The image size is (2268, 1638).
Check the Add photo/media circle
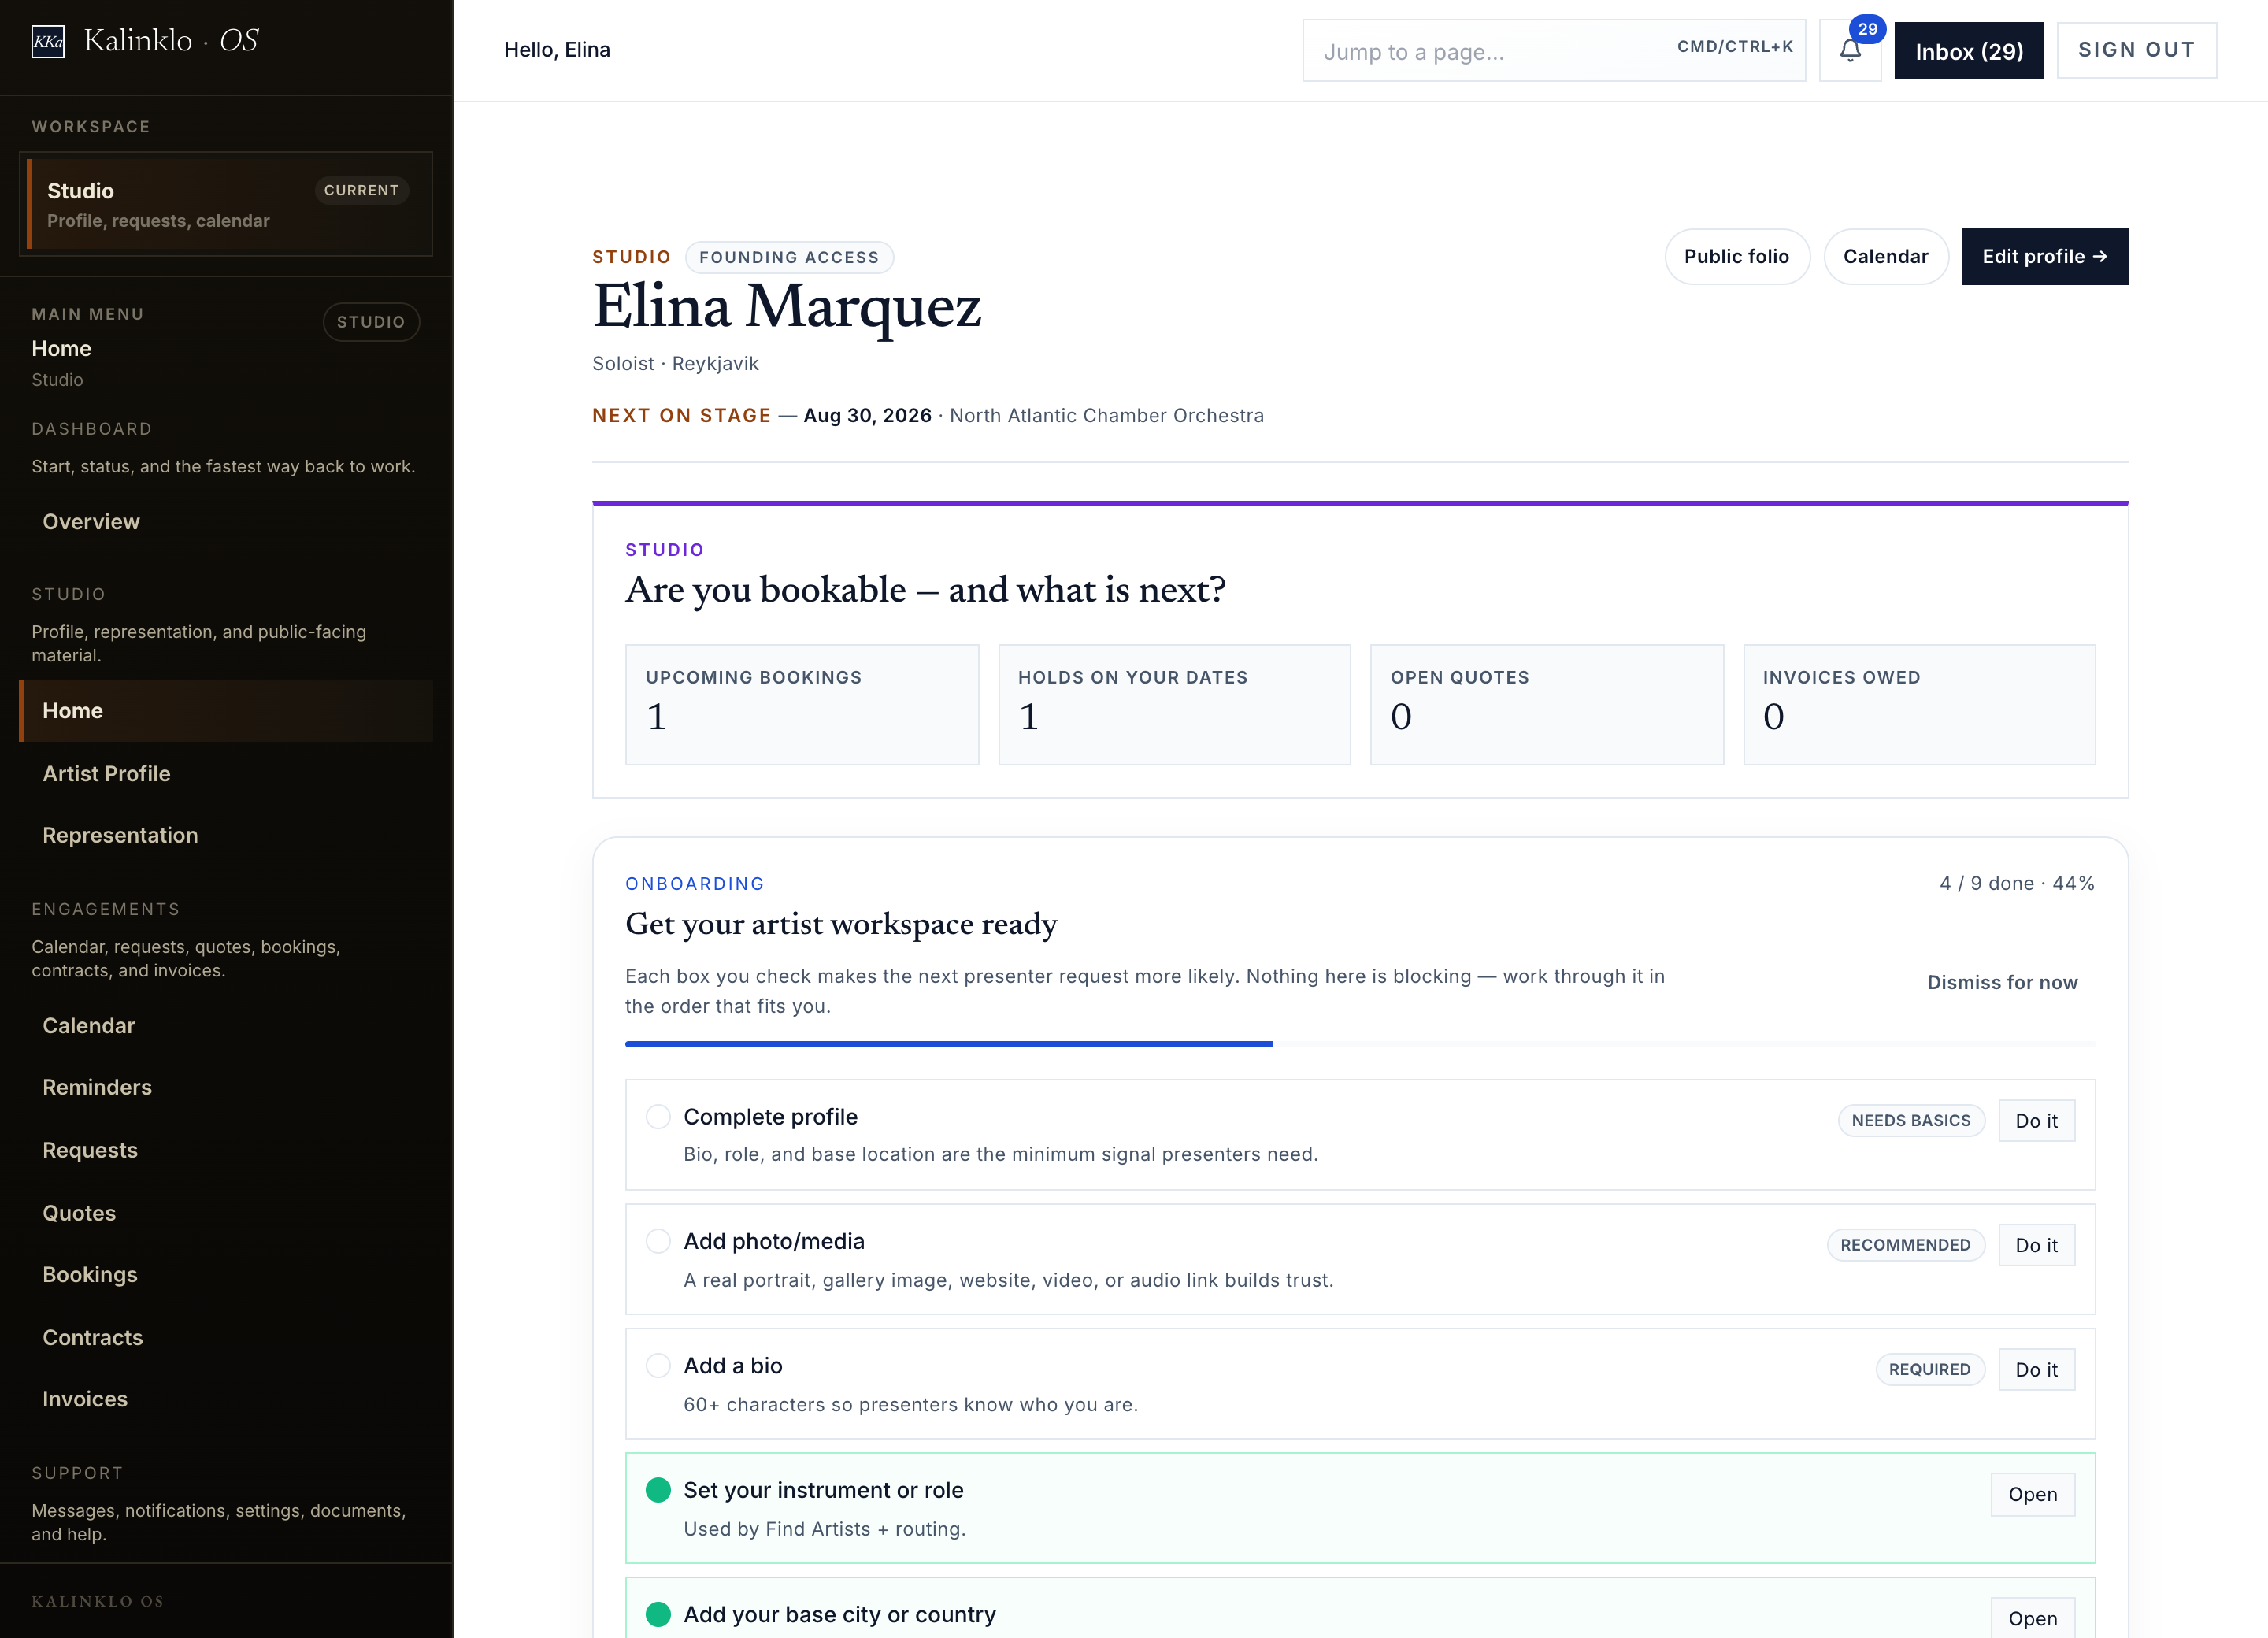[658, 1241]
